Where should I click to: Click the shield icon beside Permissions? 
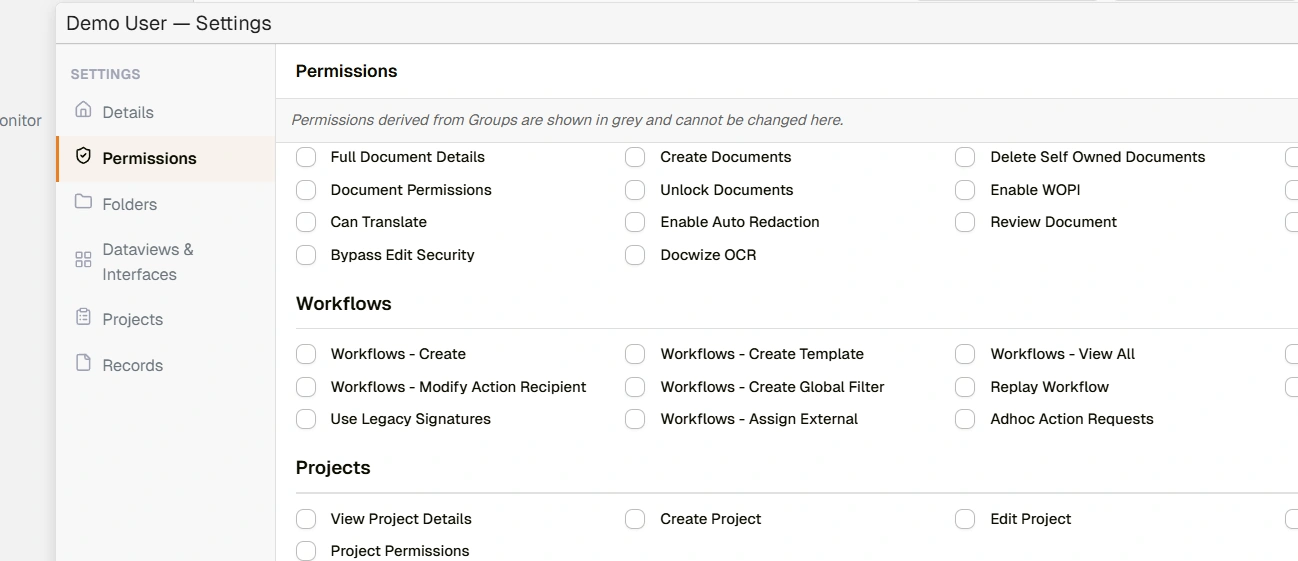[83, 157]
